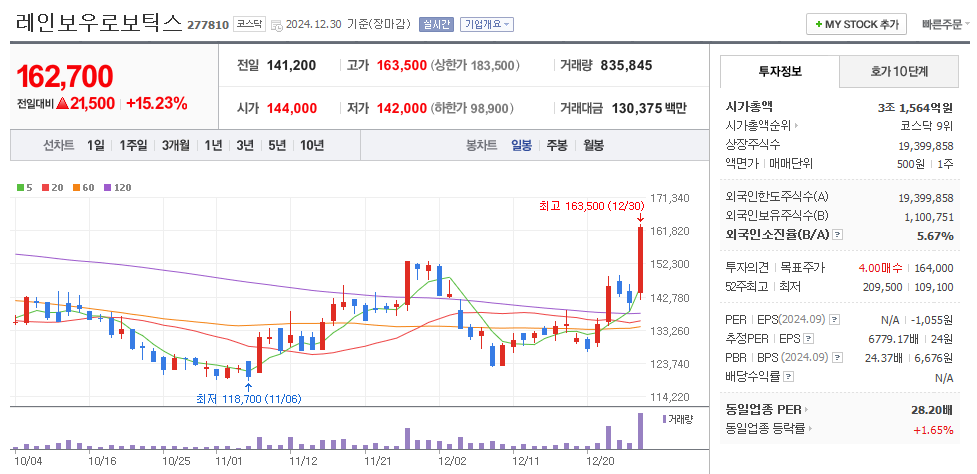Select the 10년 line chart period
977x474 pixels.
tap(312, 146)
